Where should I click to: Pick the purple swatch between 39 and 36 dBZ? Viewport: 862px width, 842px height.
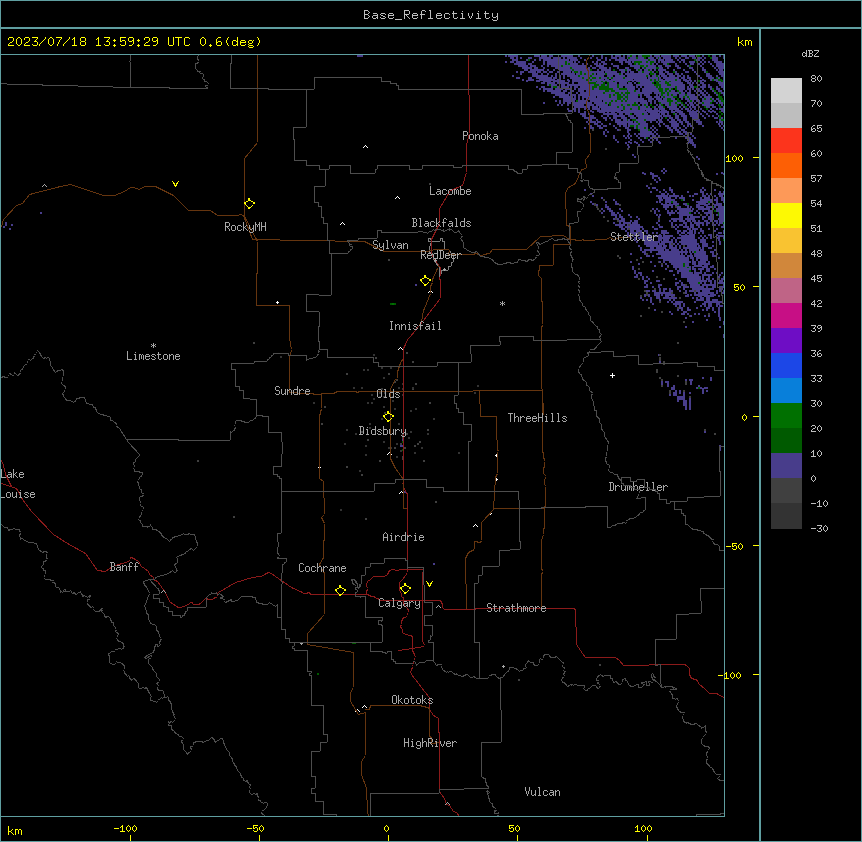pos(786,340)
